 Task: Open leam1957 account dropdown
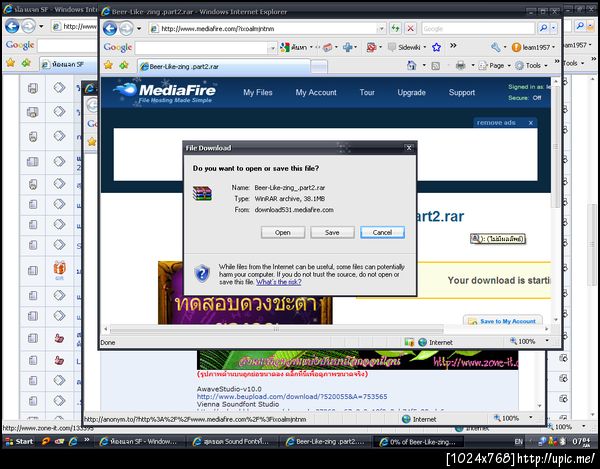[x=533, y=47]
